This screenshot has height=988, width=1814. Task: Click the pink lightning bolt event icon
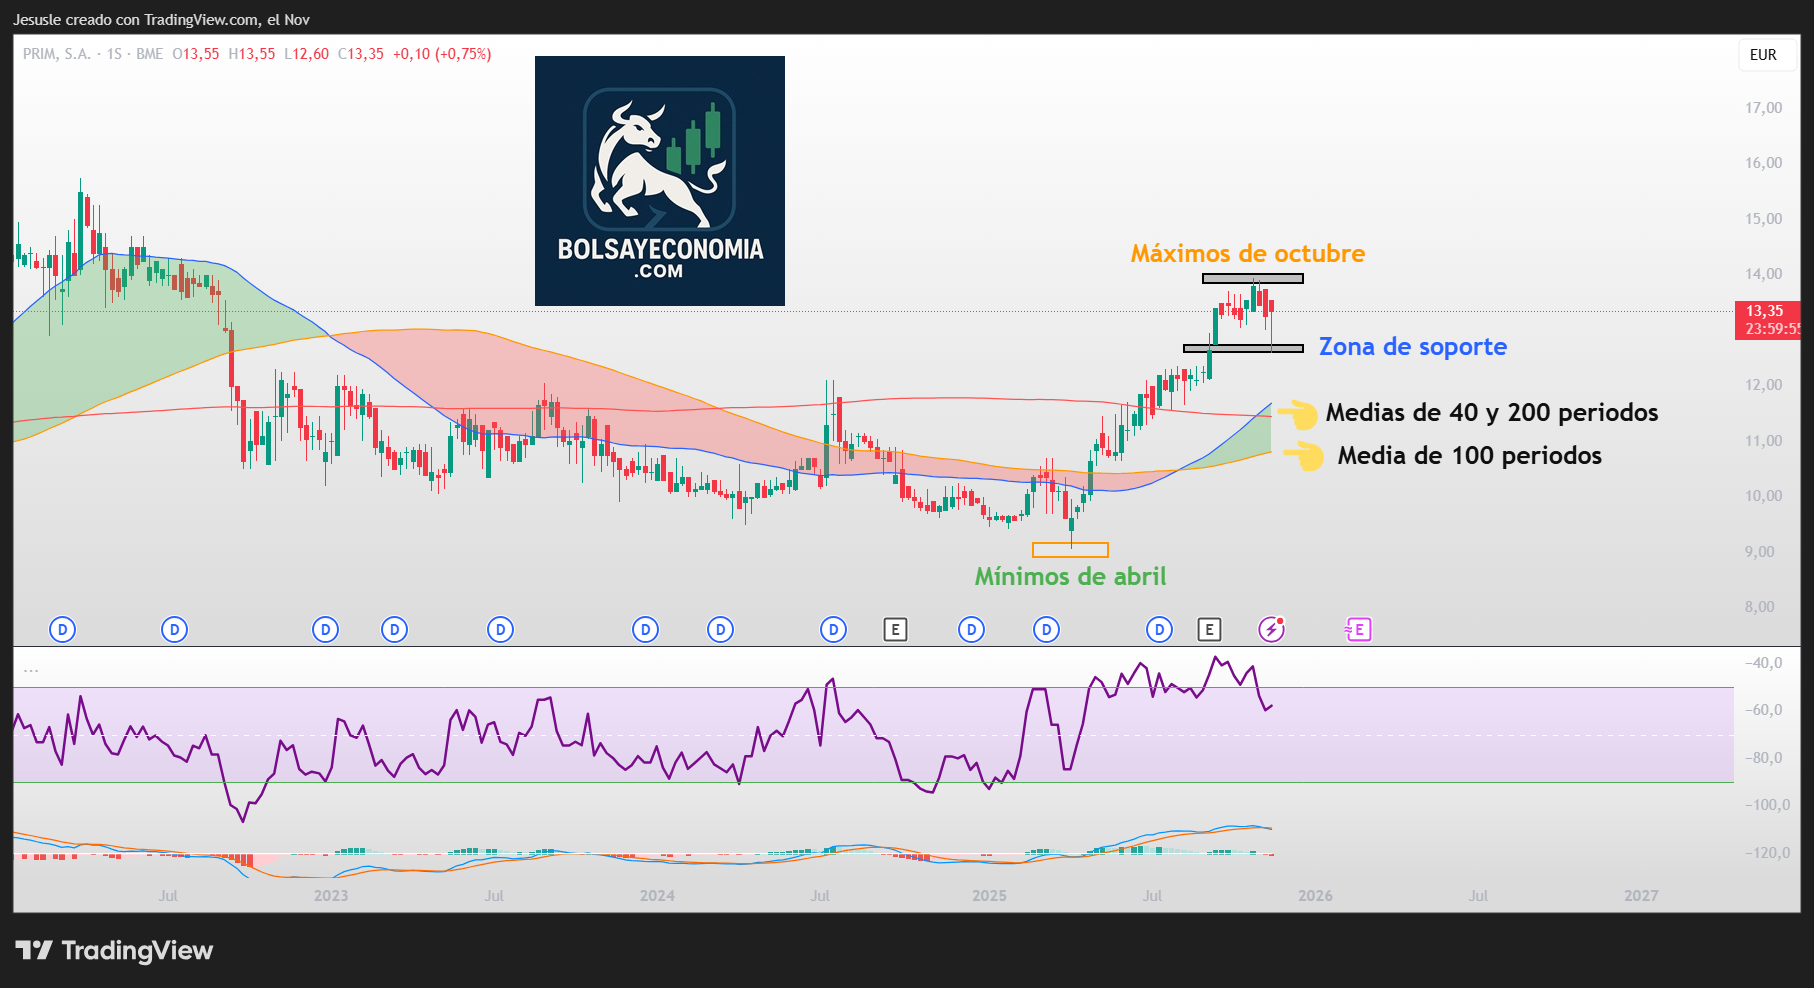tap(1271, 629)
